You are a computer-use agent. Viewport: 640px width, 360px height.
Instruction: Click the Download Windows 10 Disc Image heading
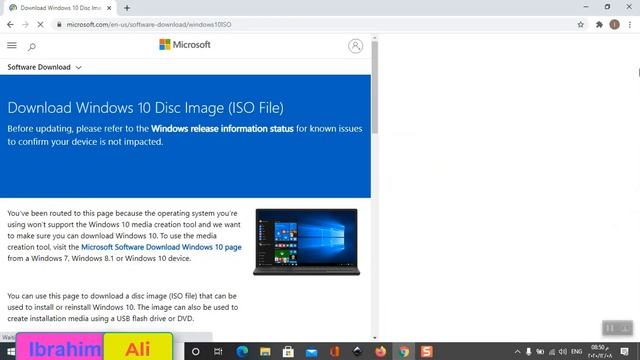tap(145, 108)
